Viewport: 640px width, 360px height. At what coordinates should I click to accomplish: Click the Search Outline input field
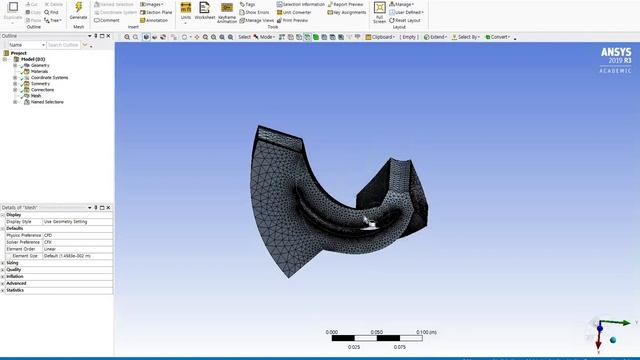pos(63,45)
